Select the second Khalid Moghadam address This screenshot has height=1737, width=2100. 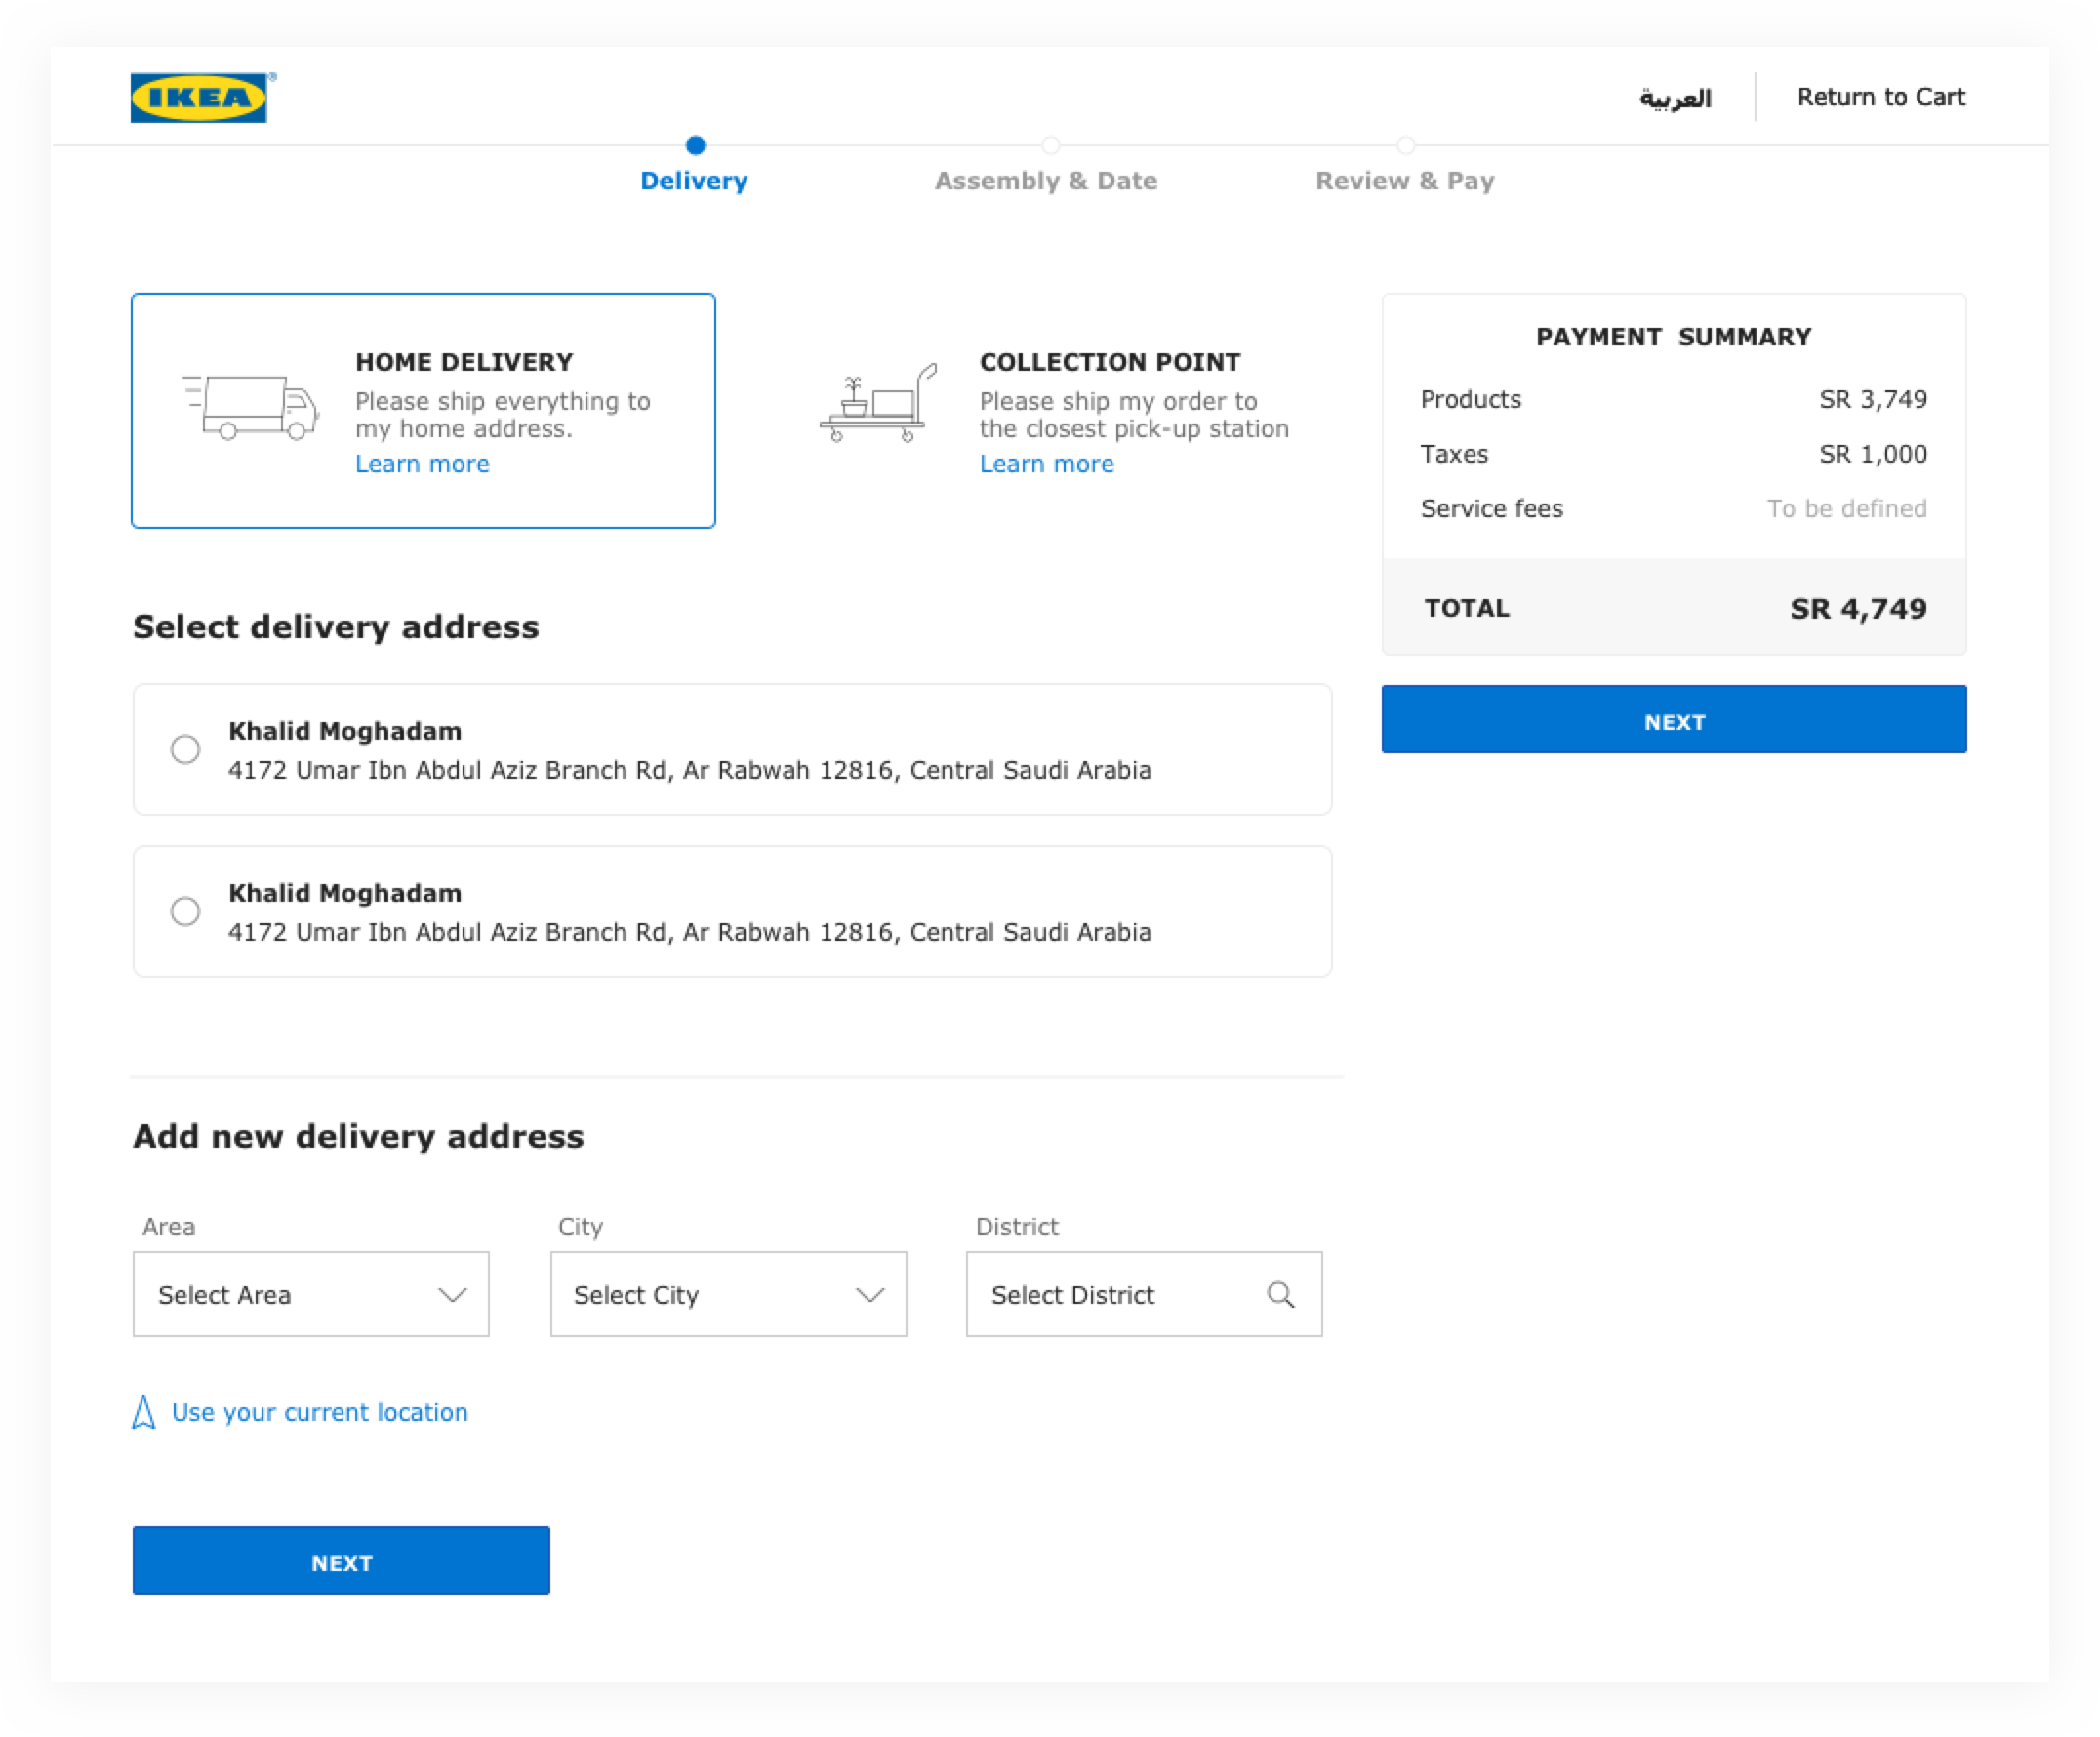click(x=185, y=911)
